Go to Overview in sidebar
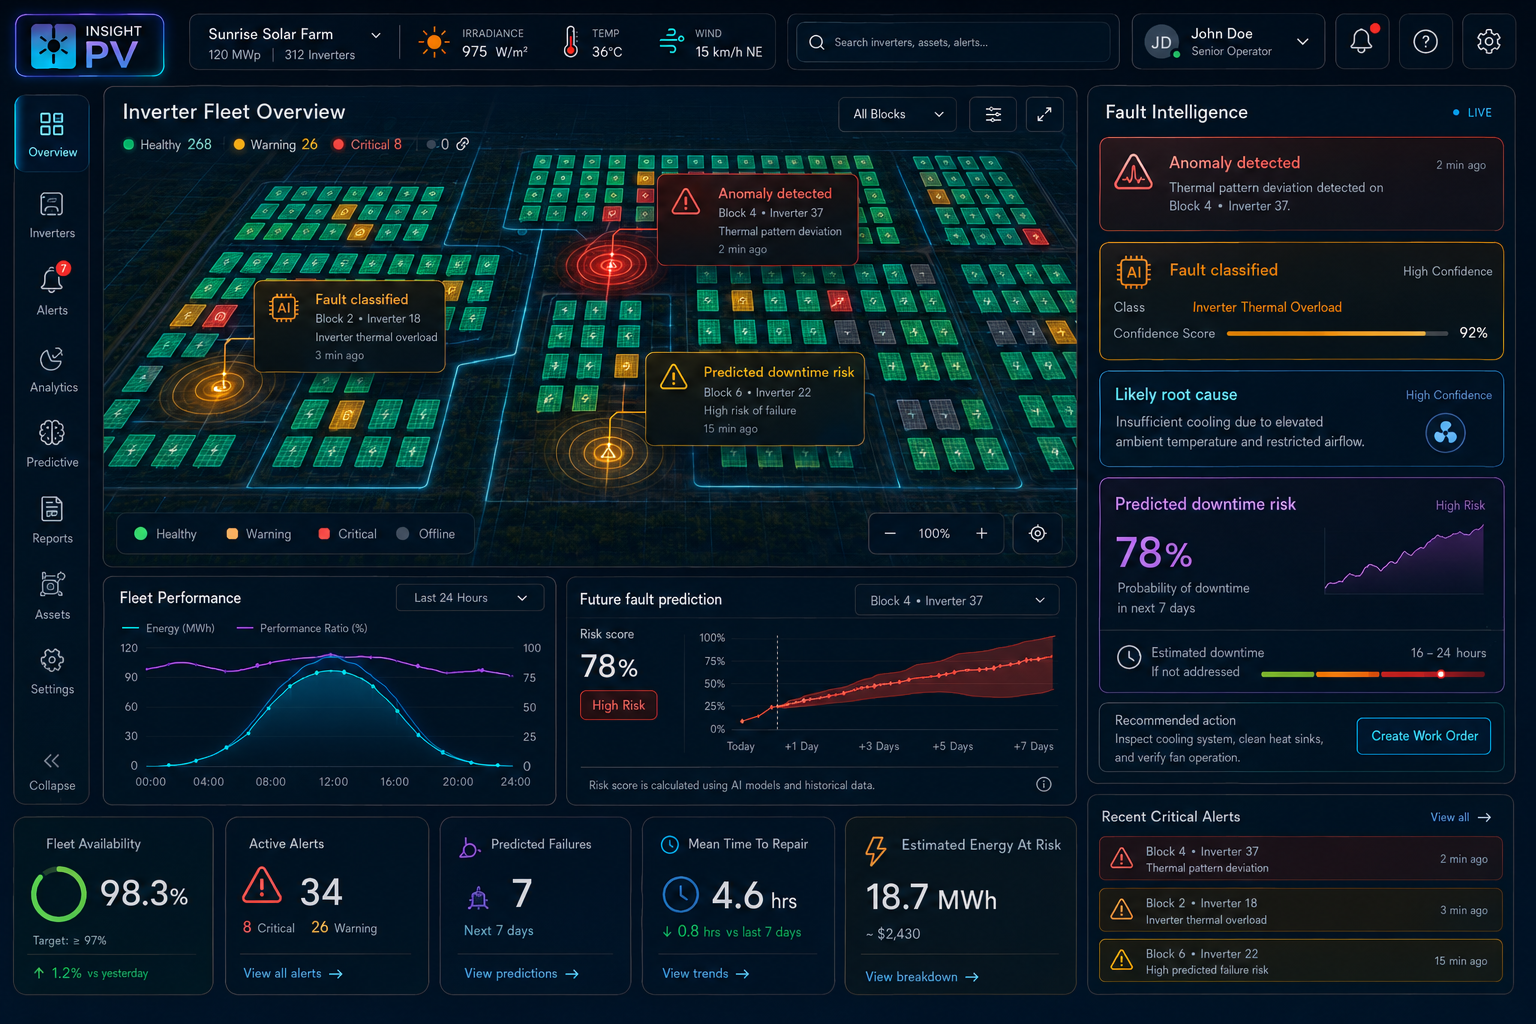Image resolution: width=1536 pixels, height=1024 pixels. coord(52,134)
